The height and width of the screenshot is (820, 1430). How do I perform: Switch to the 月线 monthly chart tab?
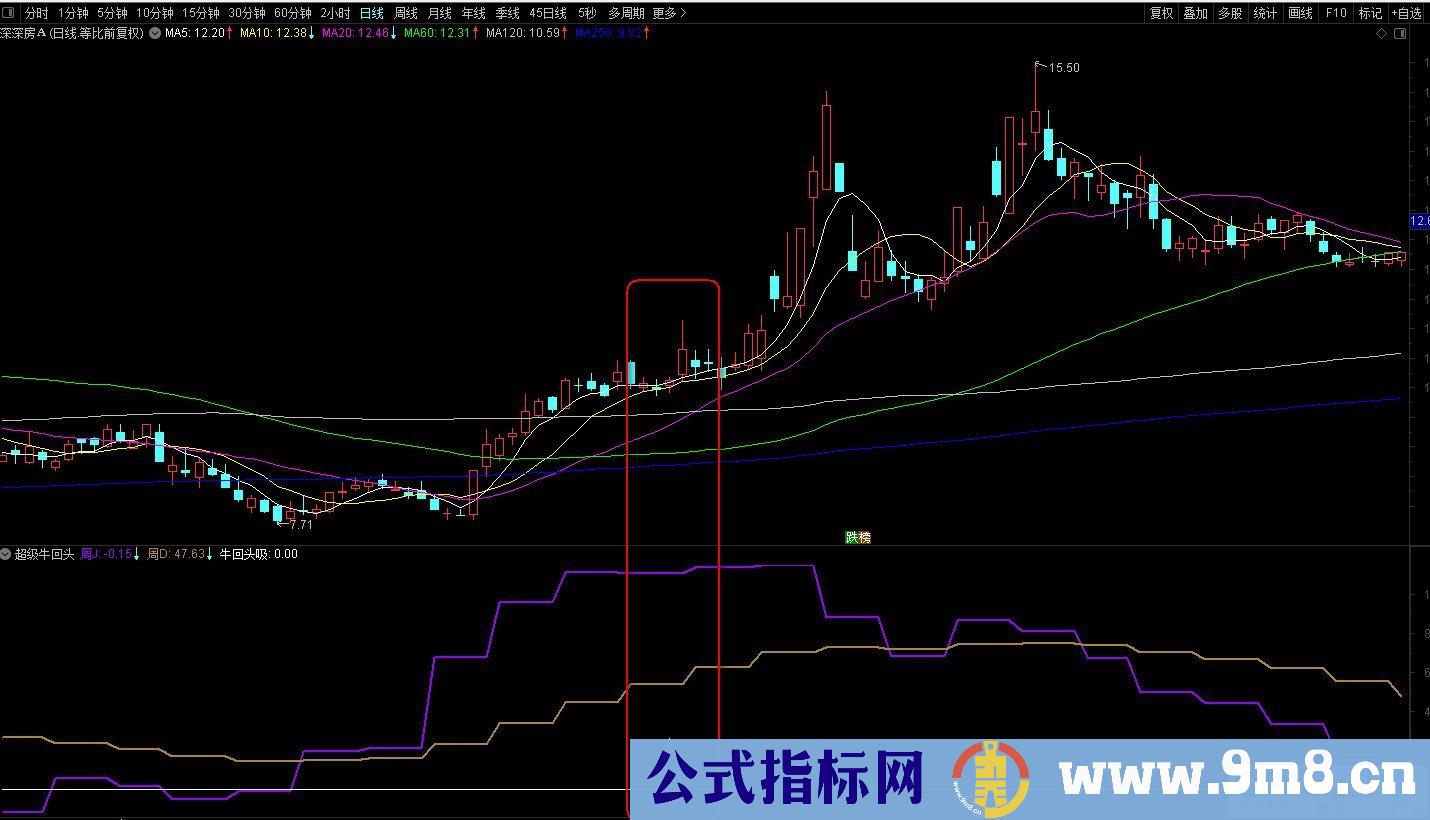(x=437, y=13)
